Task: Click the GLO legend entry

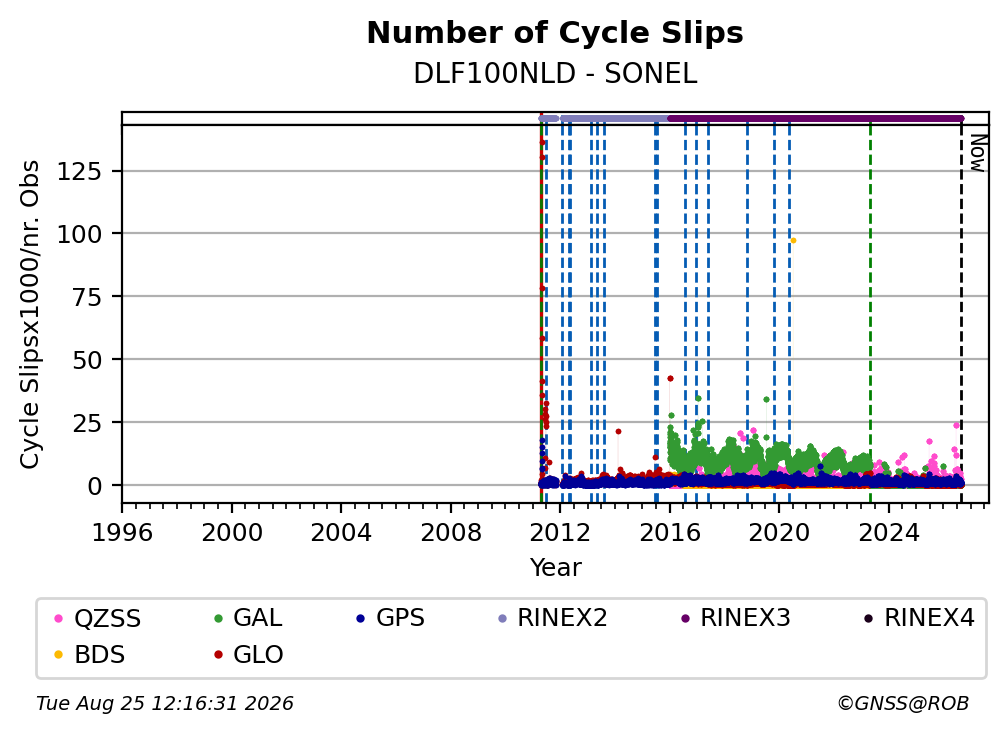Action: pyautogui.click(x=248, y=655)
